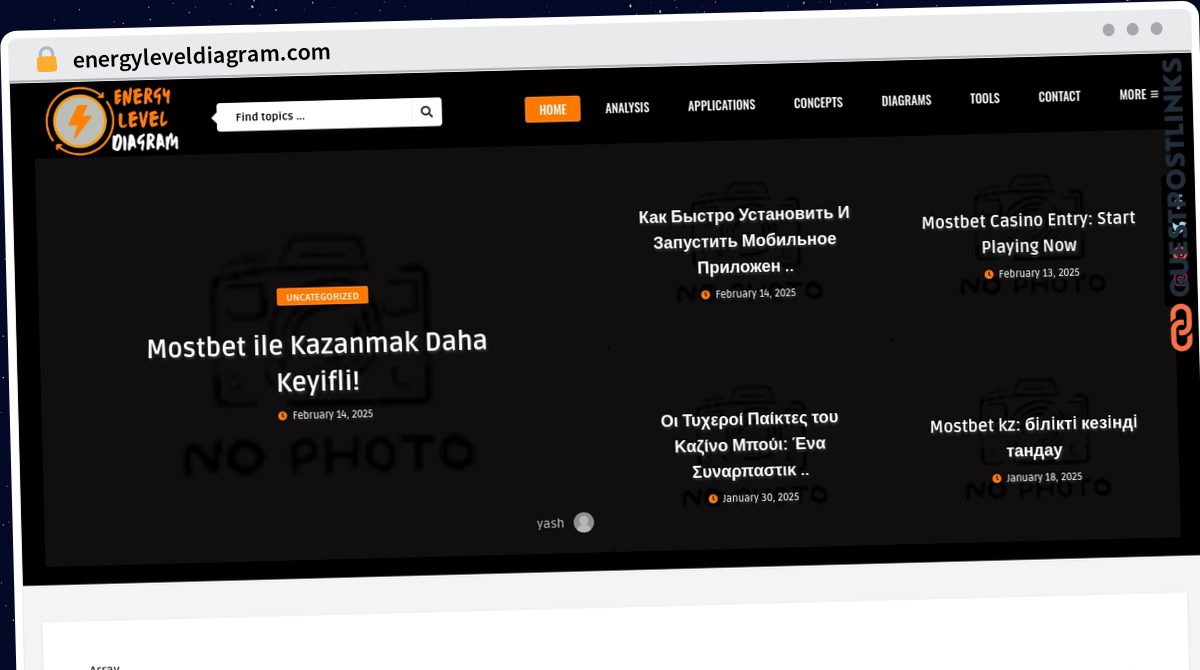Image resolution: width=1200 pixels, height=670 pixels.
Task: Open post Как Быстро Установить И Запустить
Action: coord(745,241)
